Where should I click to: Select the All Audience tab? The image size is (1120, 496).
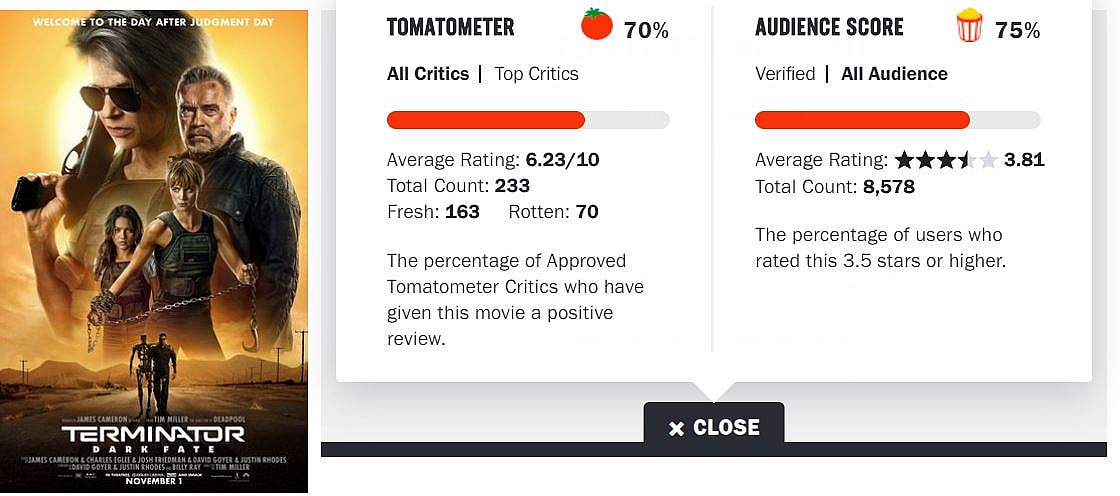894,74
